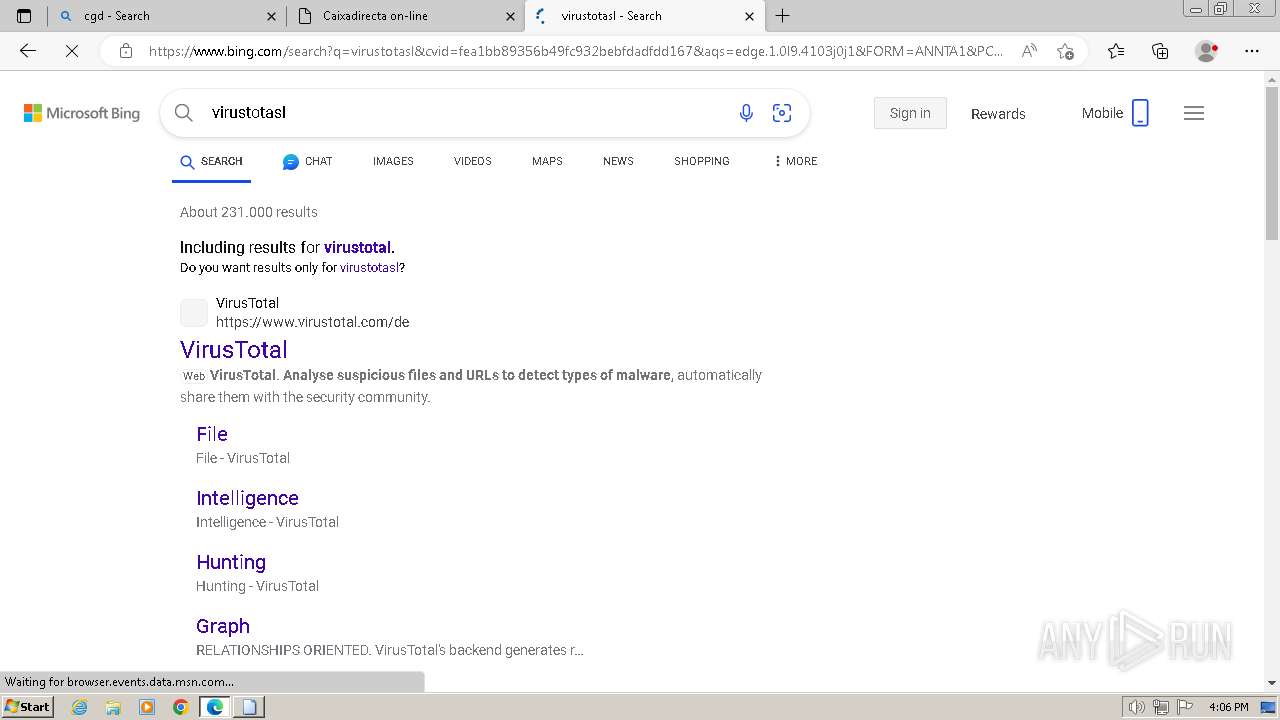Open the Action Center flag icon
The width and height of the screenshot is (1280, 720).
point(1184,707)
